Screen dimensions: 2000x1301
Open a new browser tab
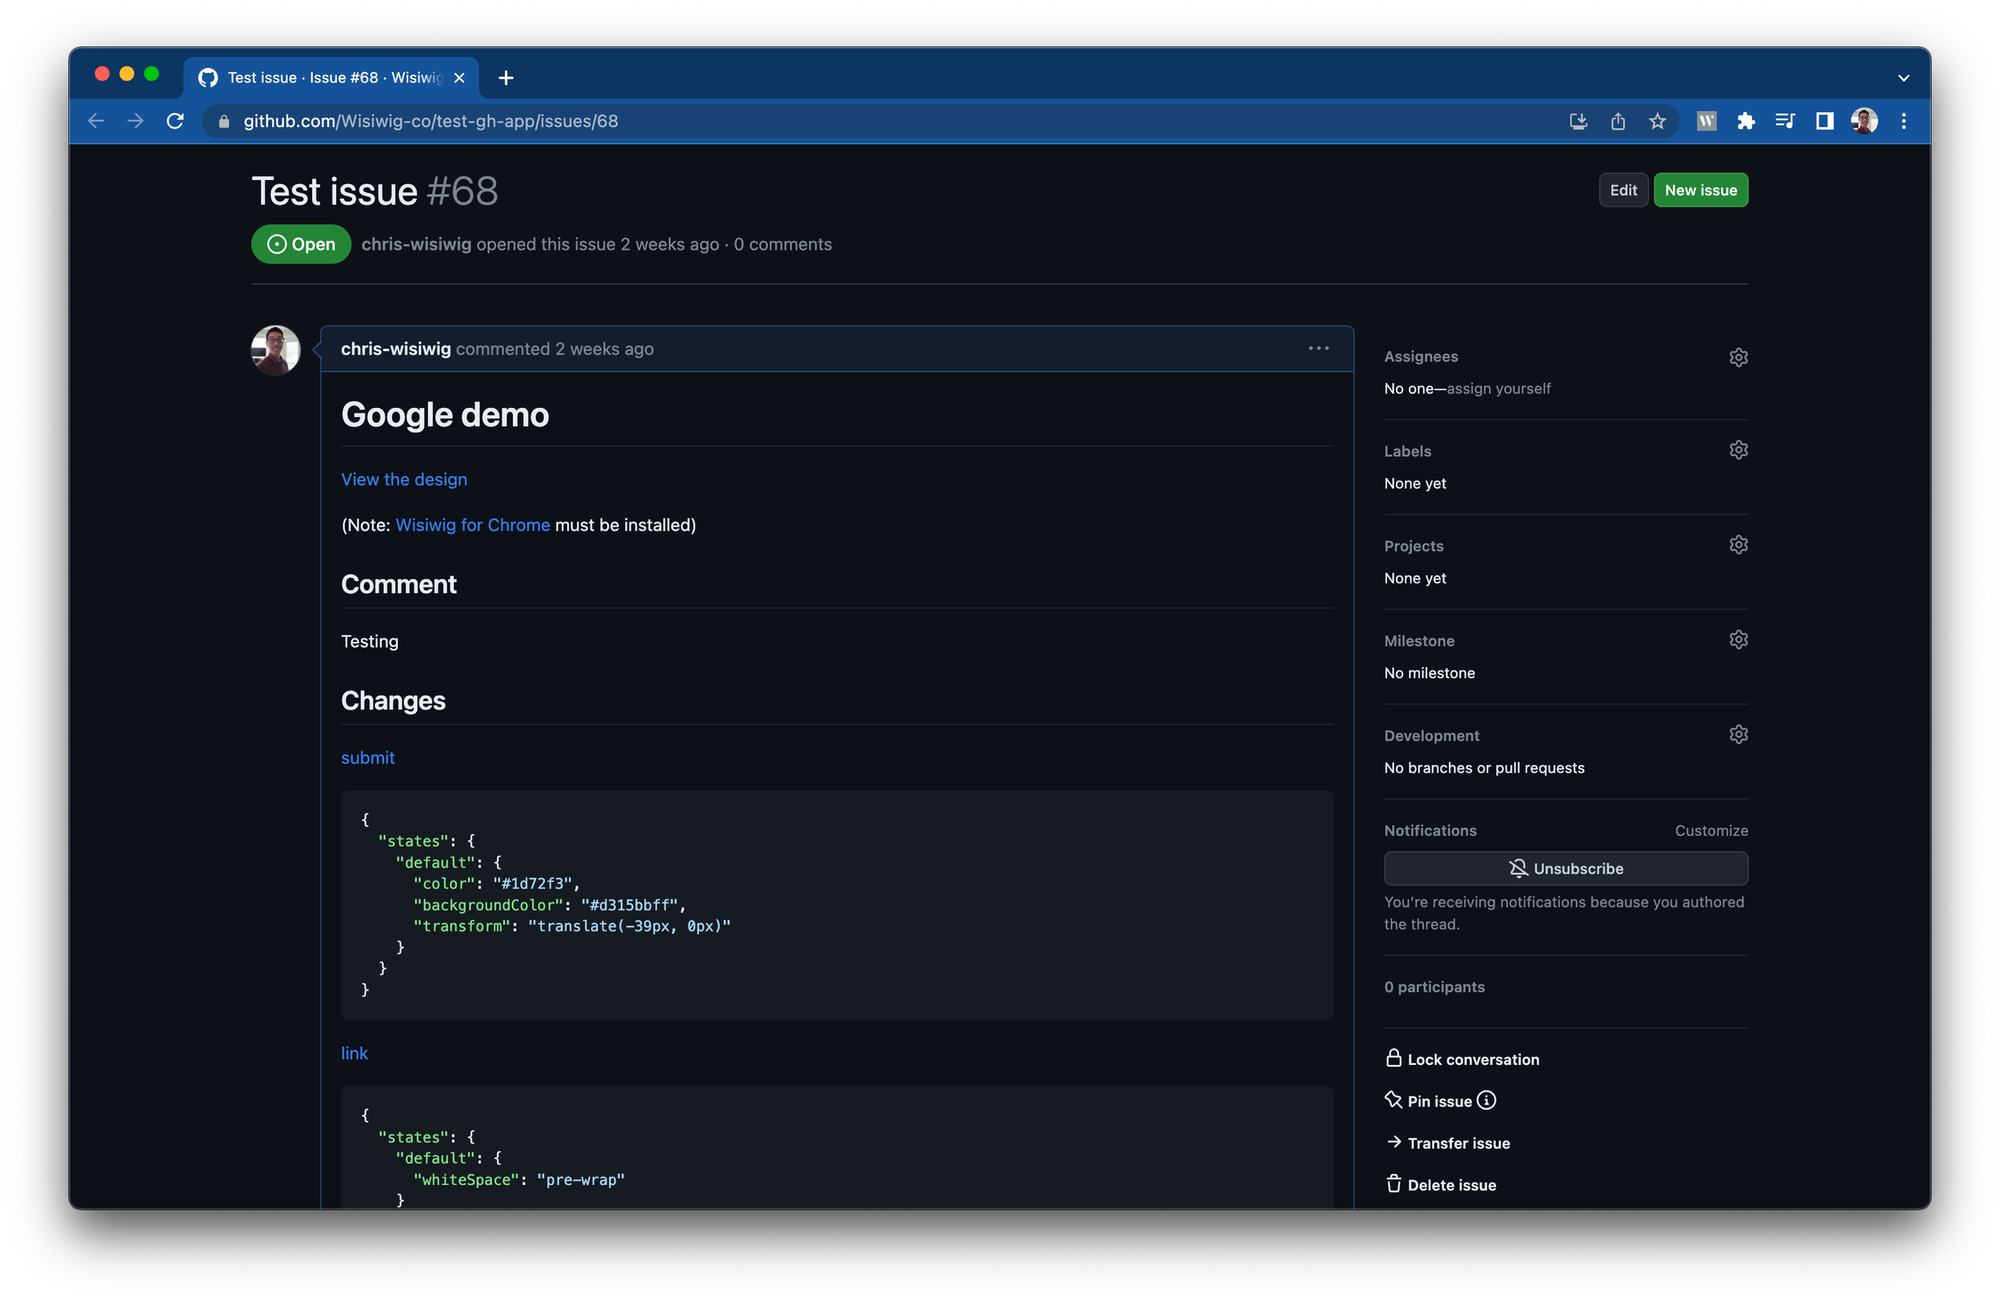click(x=506, y=78)
